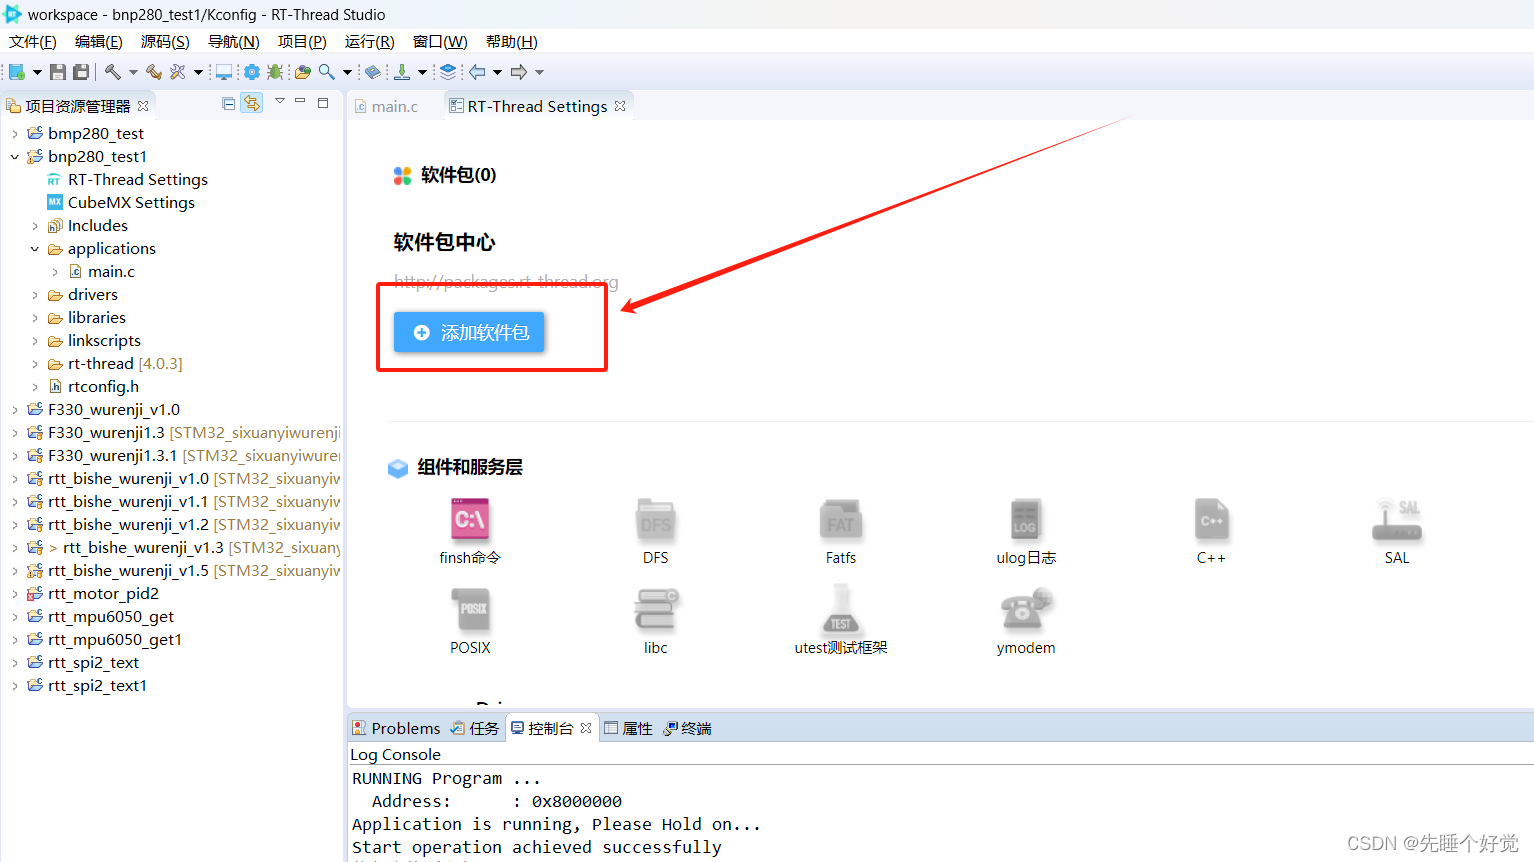Click the New project toolbar icon

pos(16,72)
